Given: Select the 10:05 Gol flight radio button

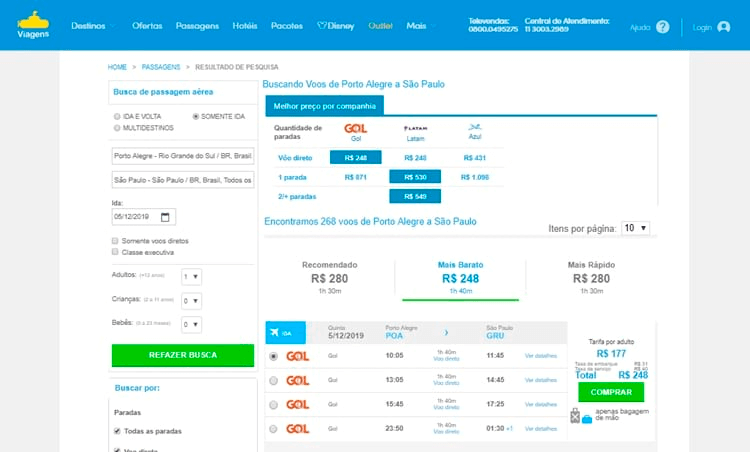Looking at the screenshot, I should [x=273, y=356].
